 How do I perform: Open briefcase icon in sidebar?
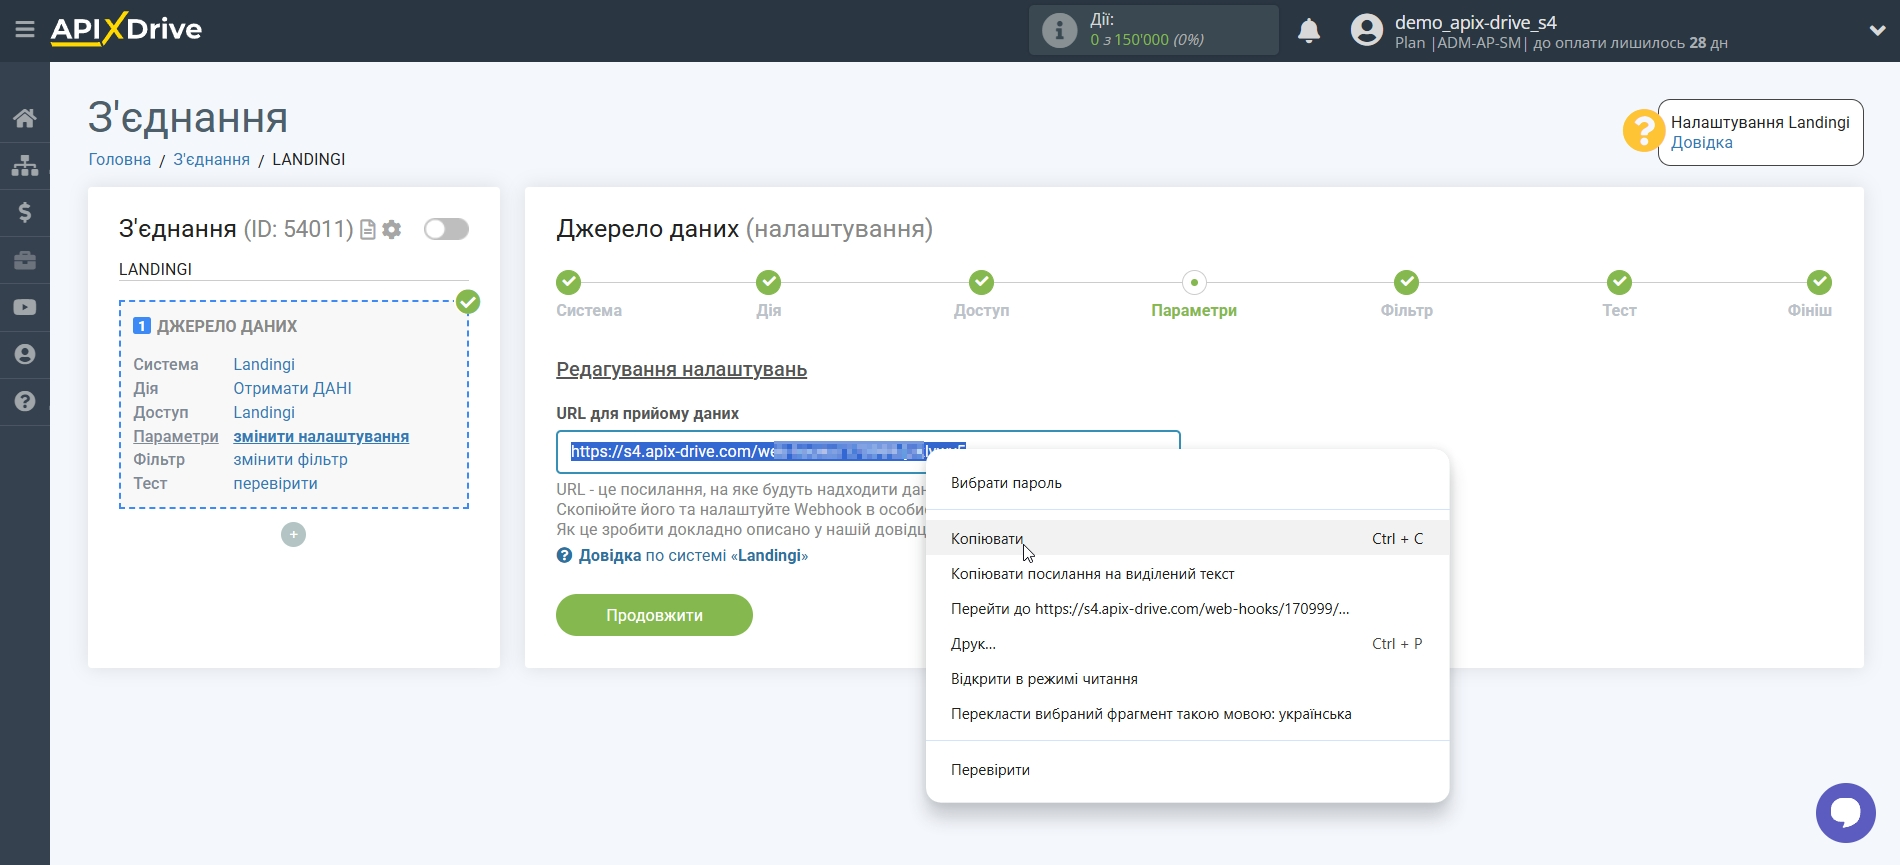[x=25, y=260]
